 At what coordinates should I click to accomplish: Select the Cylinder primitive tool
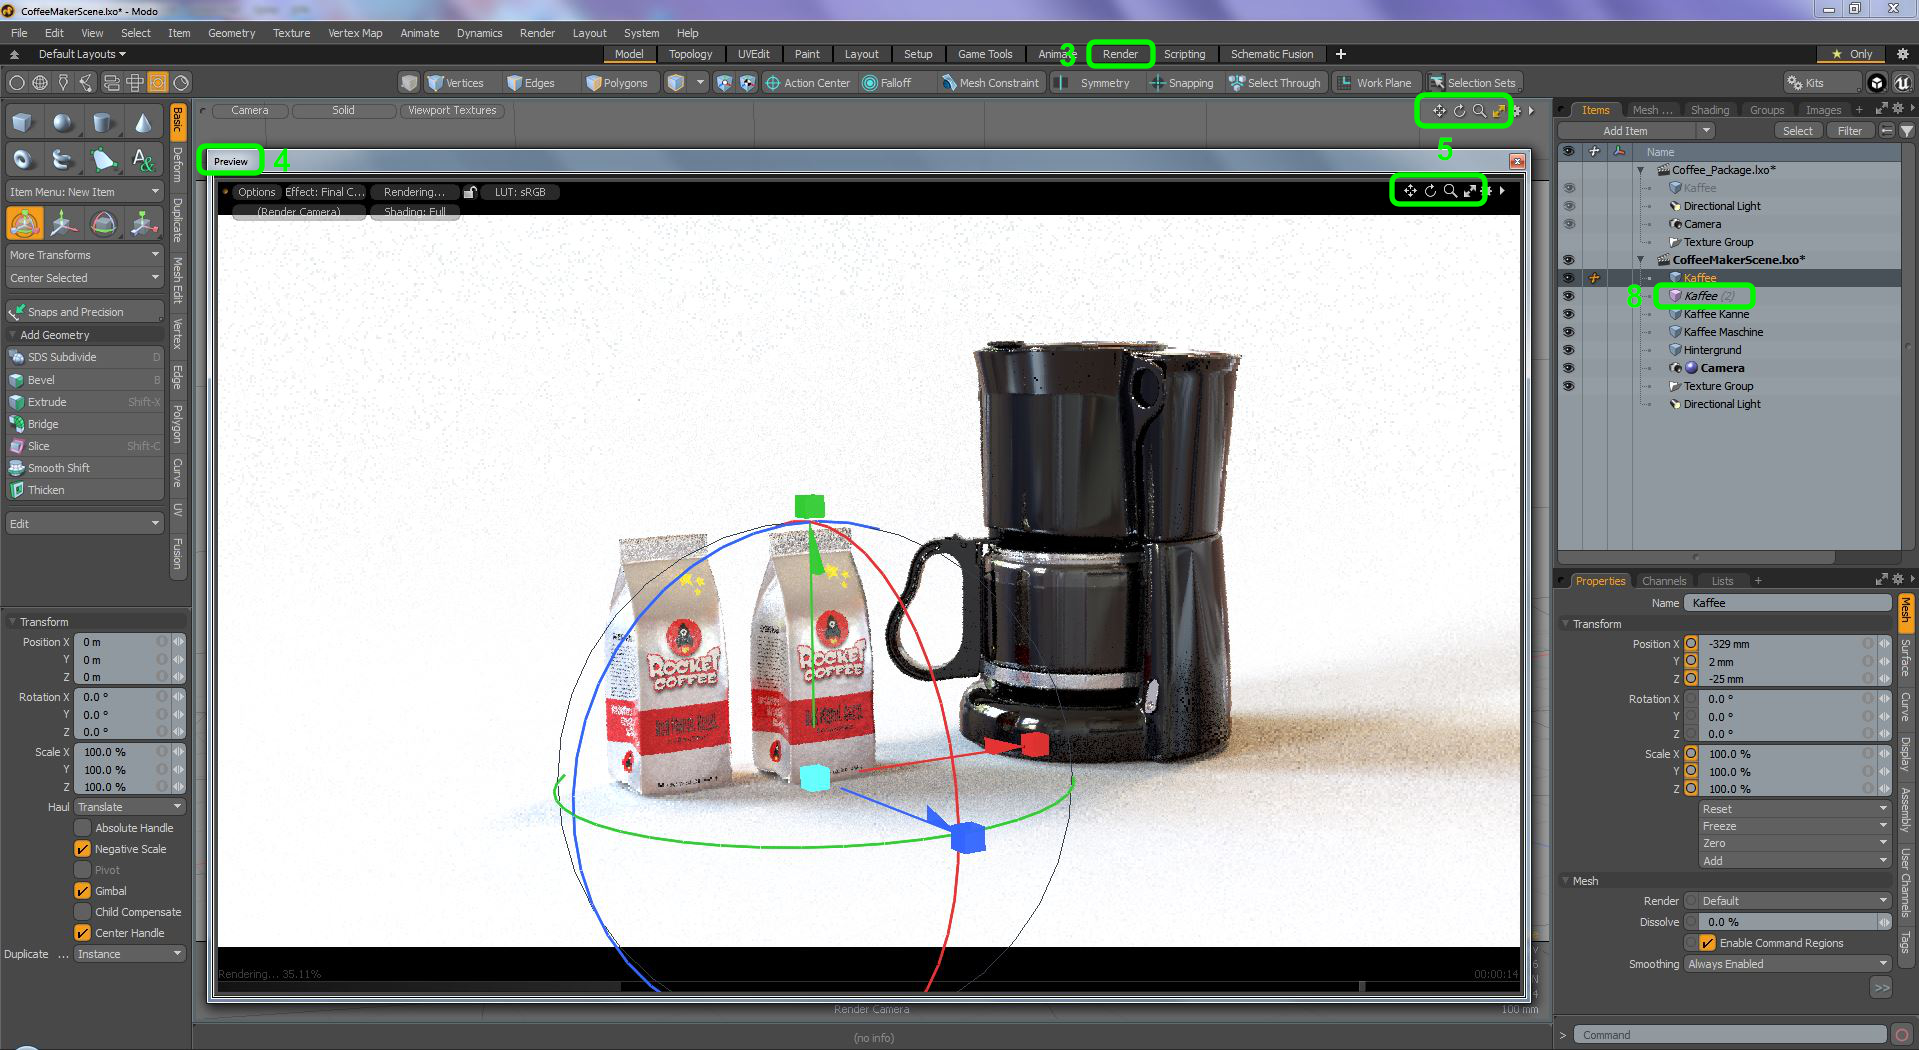tap(103, 123)
